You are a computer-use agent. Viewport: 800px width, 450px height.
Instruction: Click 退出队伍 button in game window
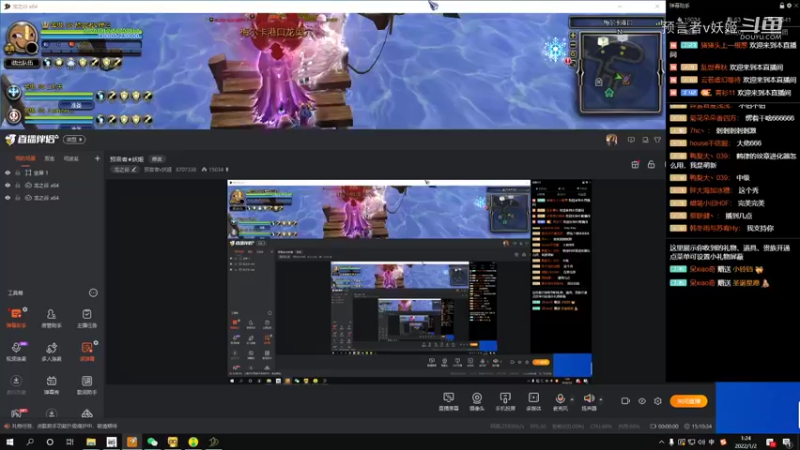click(x=22, y=63)
